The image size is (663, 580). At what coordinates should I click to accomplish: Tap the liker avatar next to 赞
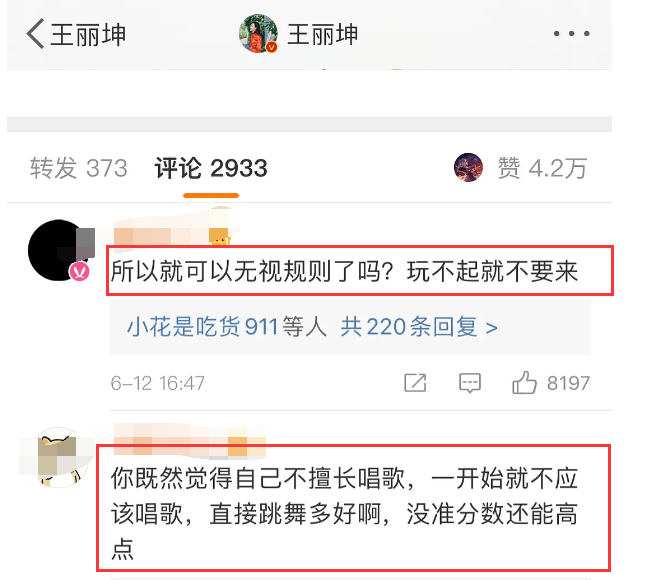(x=468, y=167)
